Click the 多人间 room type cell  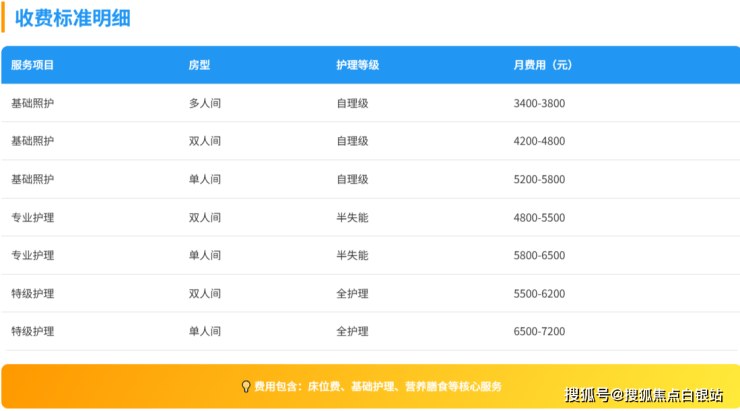(205, 103)
